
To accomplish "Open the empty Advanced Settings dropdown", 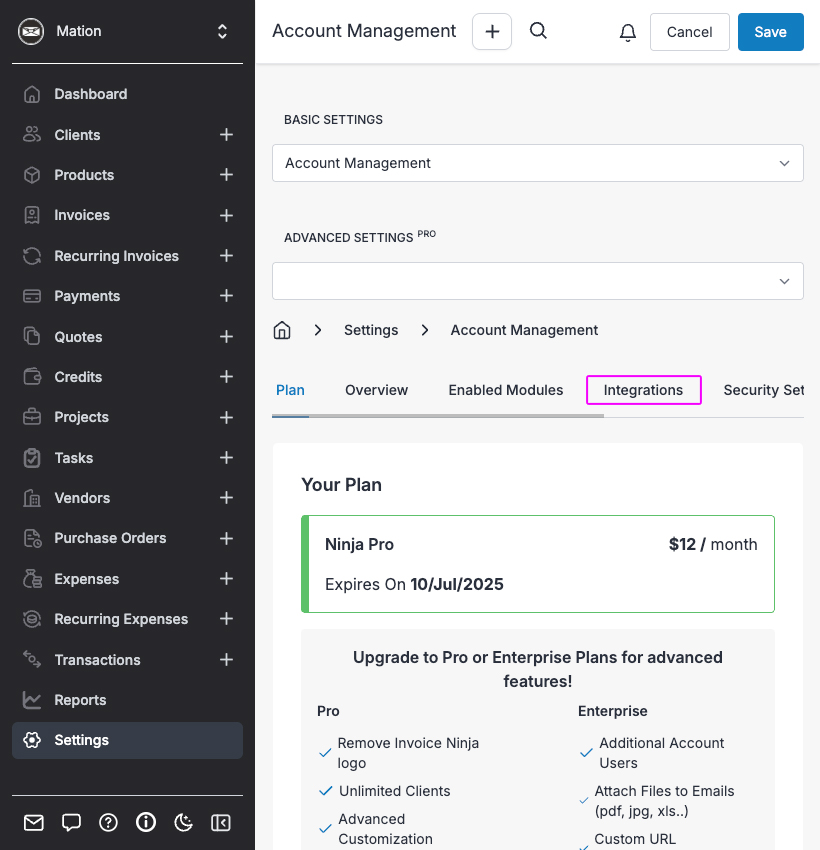I will pos(538,281).
